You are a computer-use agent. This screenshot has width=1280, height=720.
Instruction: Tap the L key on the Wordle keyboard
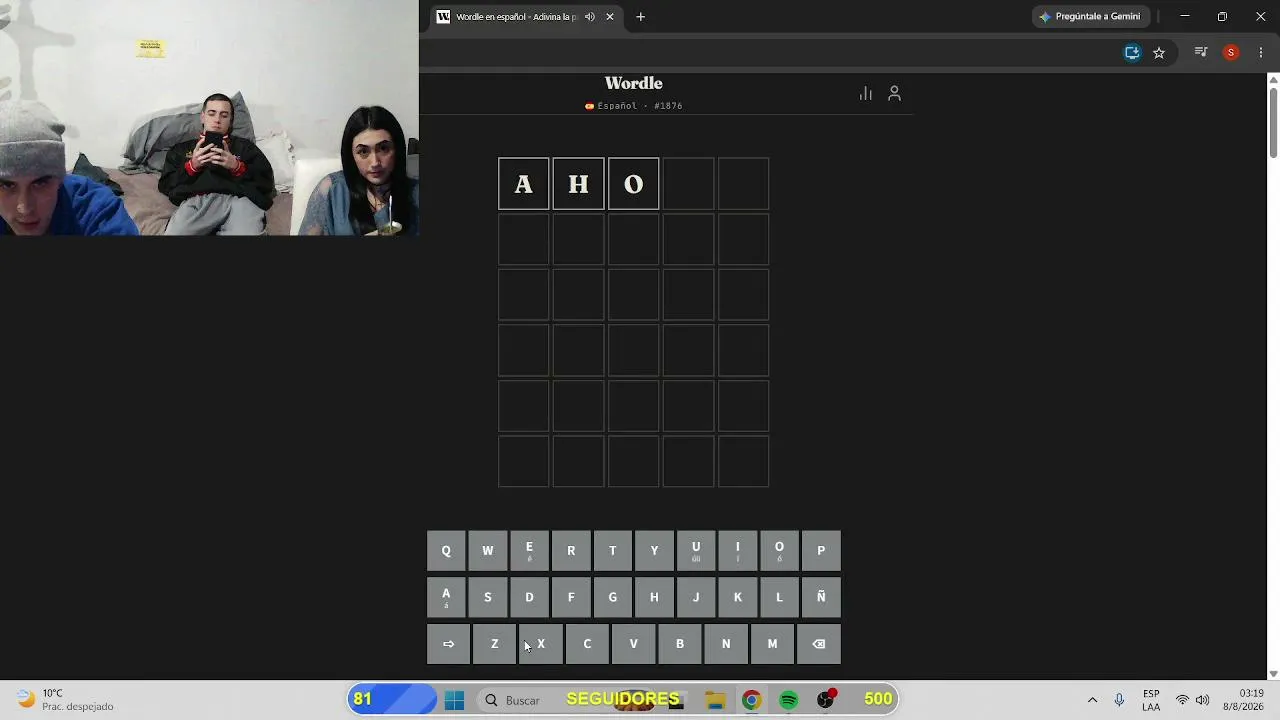pyautogui.click(x=779, y=597)
